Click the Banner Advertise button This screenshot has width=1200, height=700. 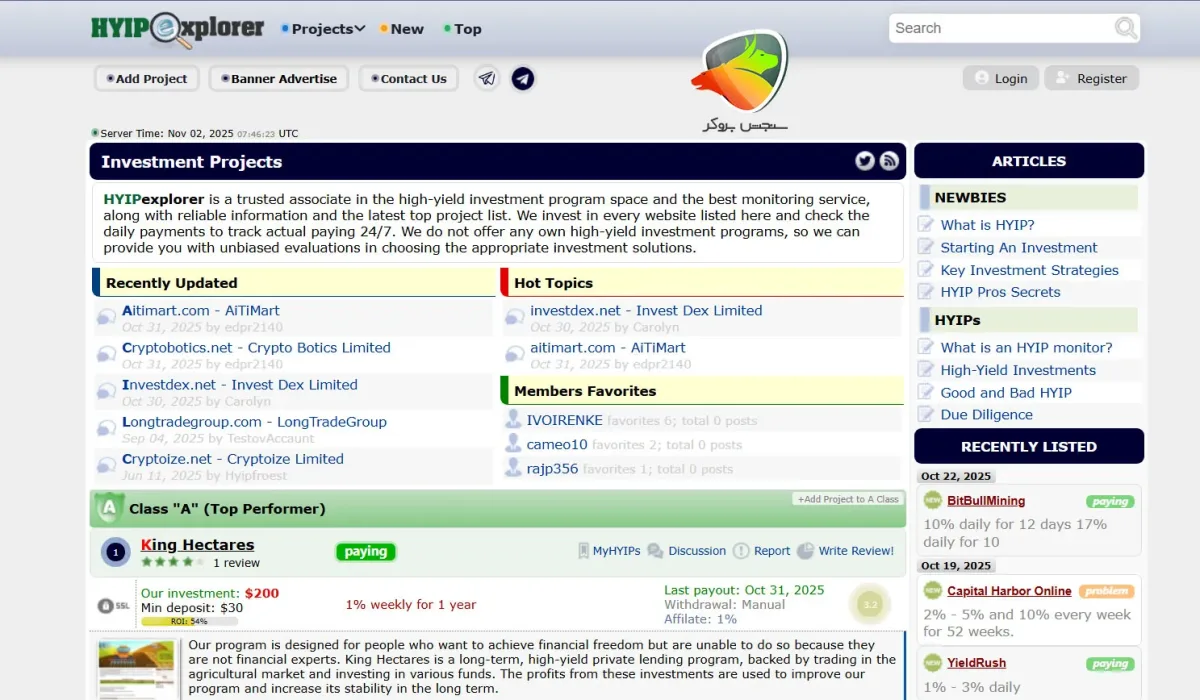pos(279,78)
